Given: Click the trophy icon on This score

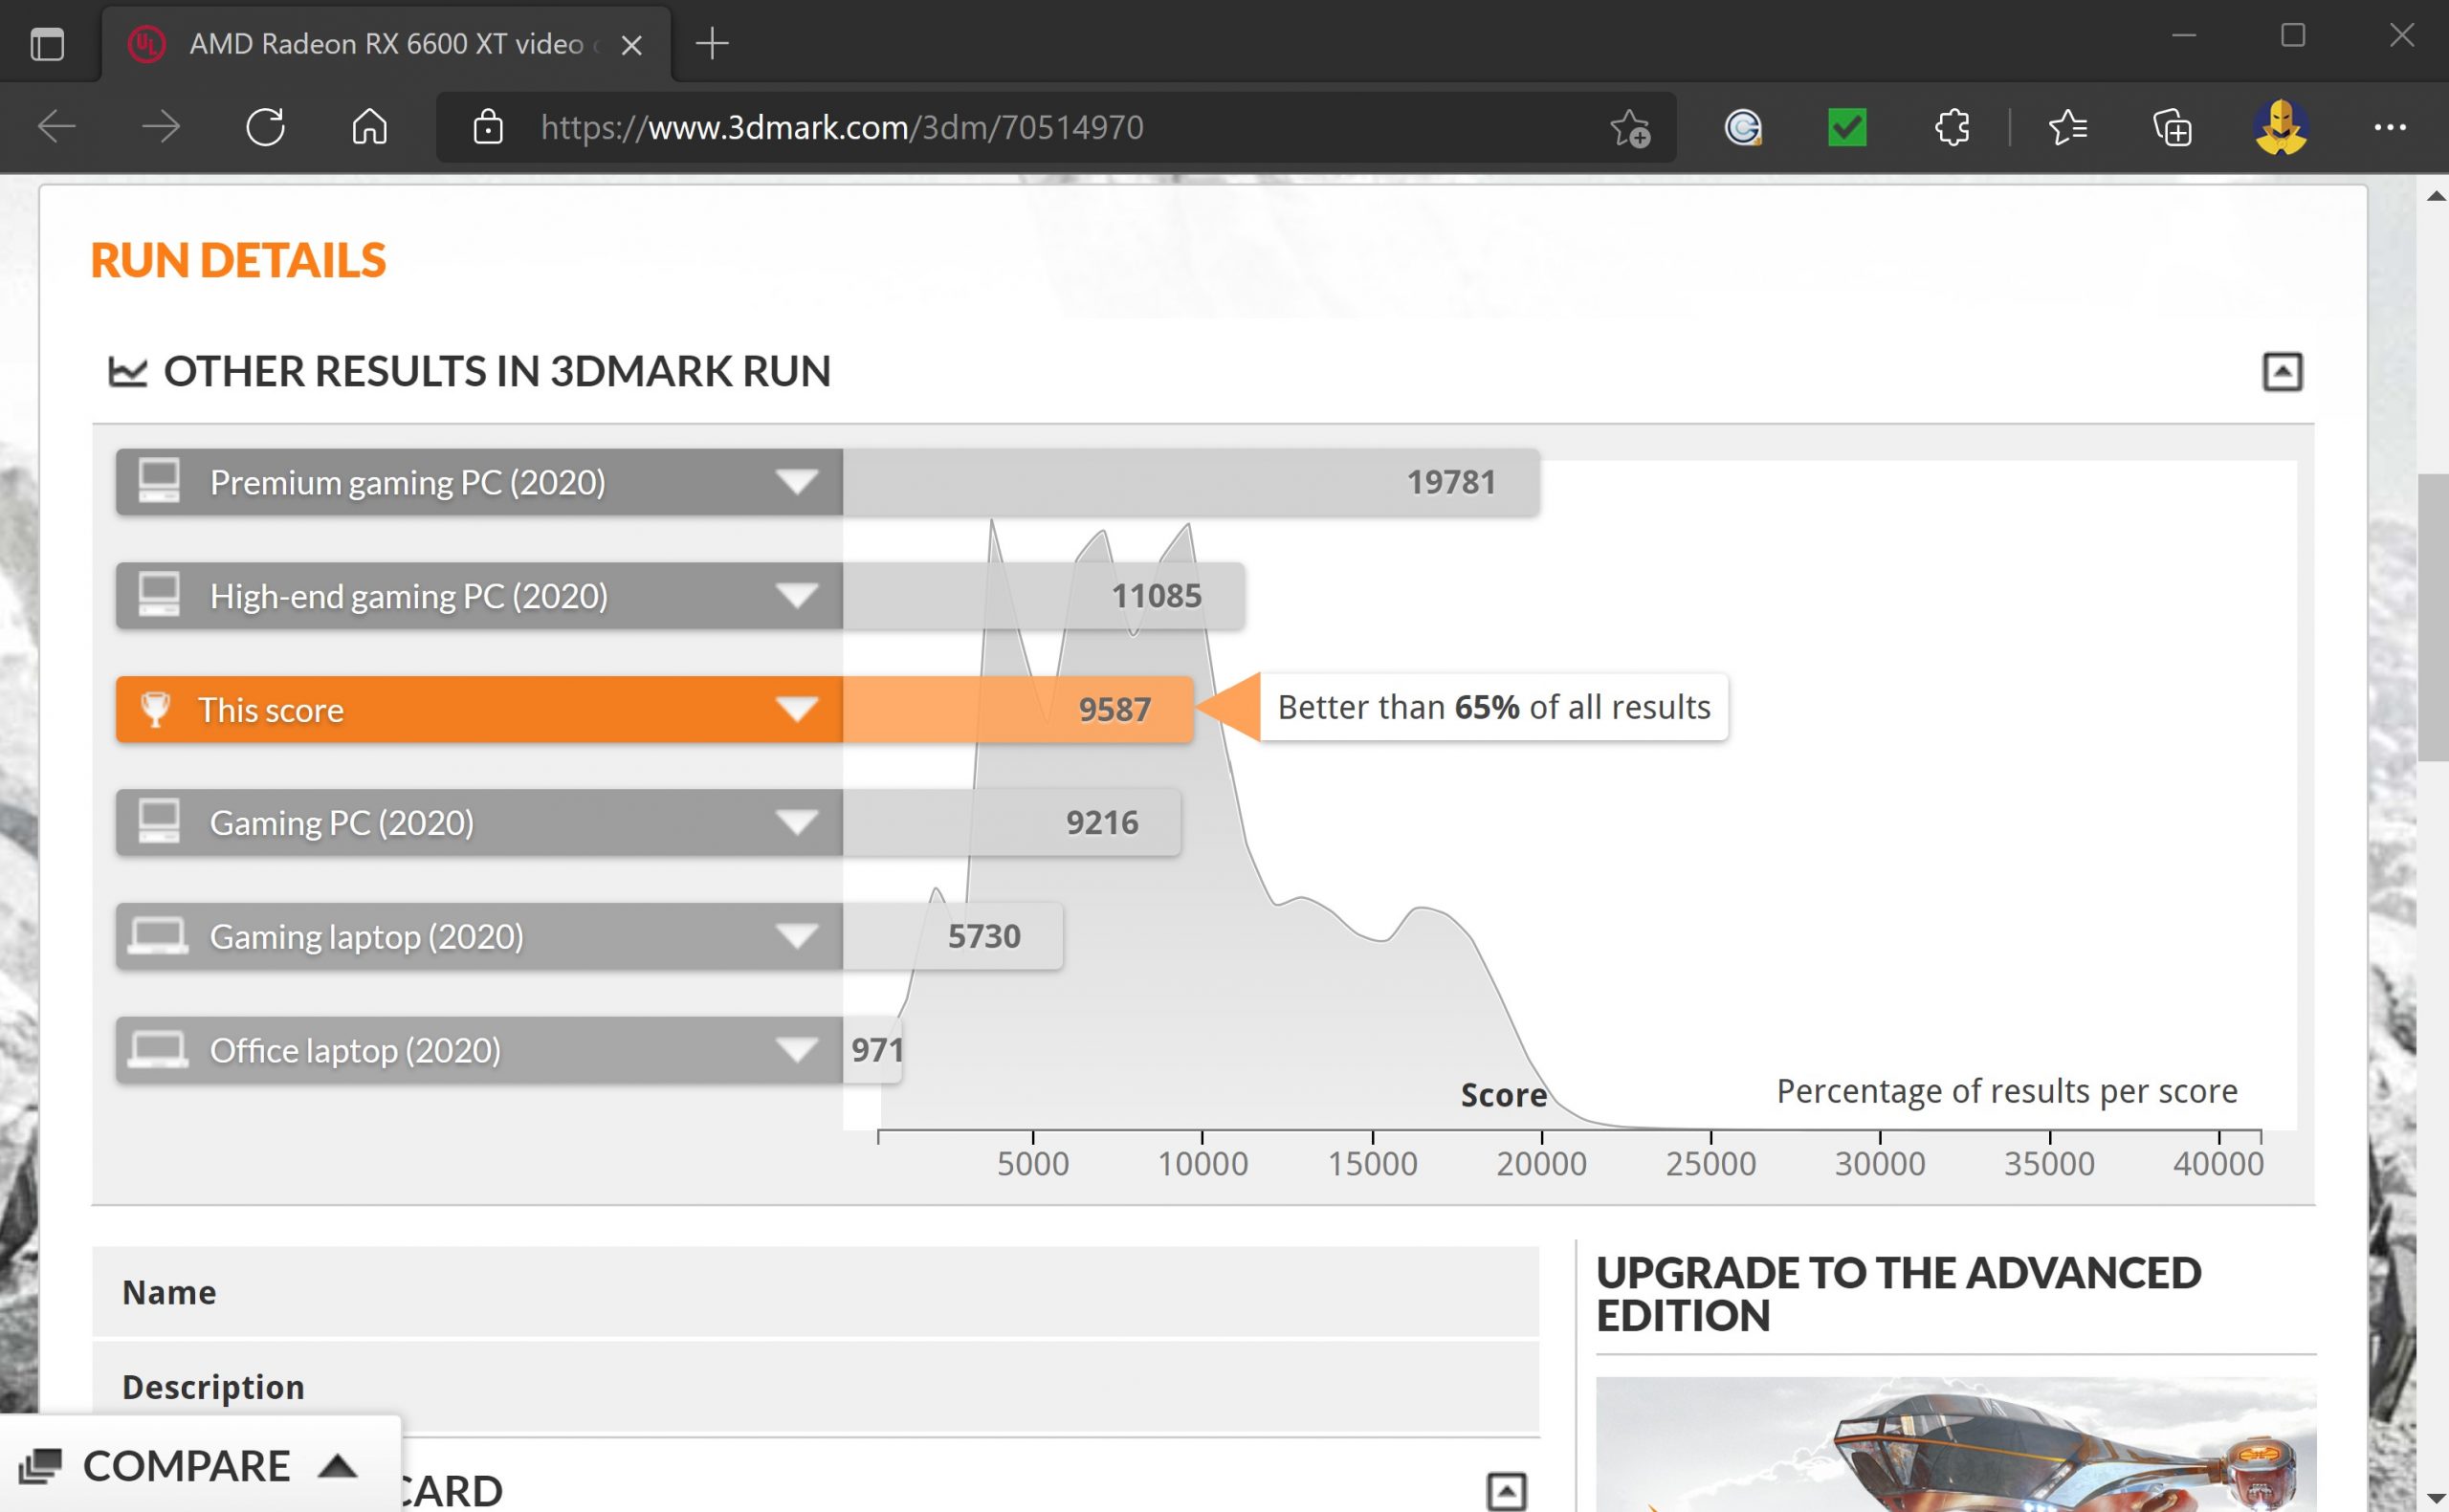Looking at the screenshot, I should point(155,709).
